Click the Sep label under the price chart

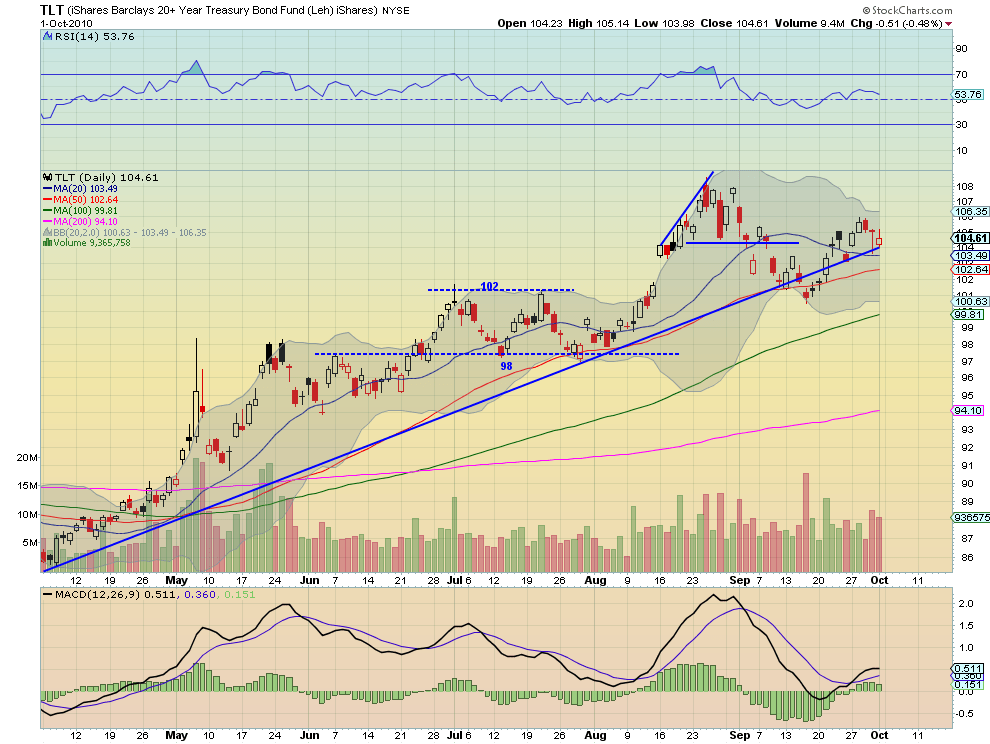tap(739, 580)
